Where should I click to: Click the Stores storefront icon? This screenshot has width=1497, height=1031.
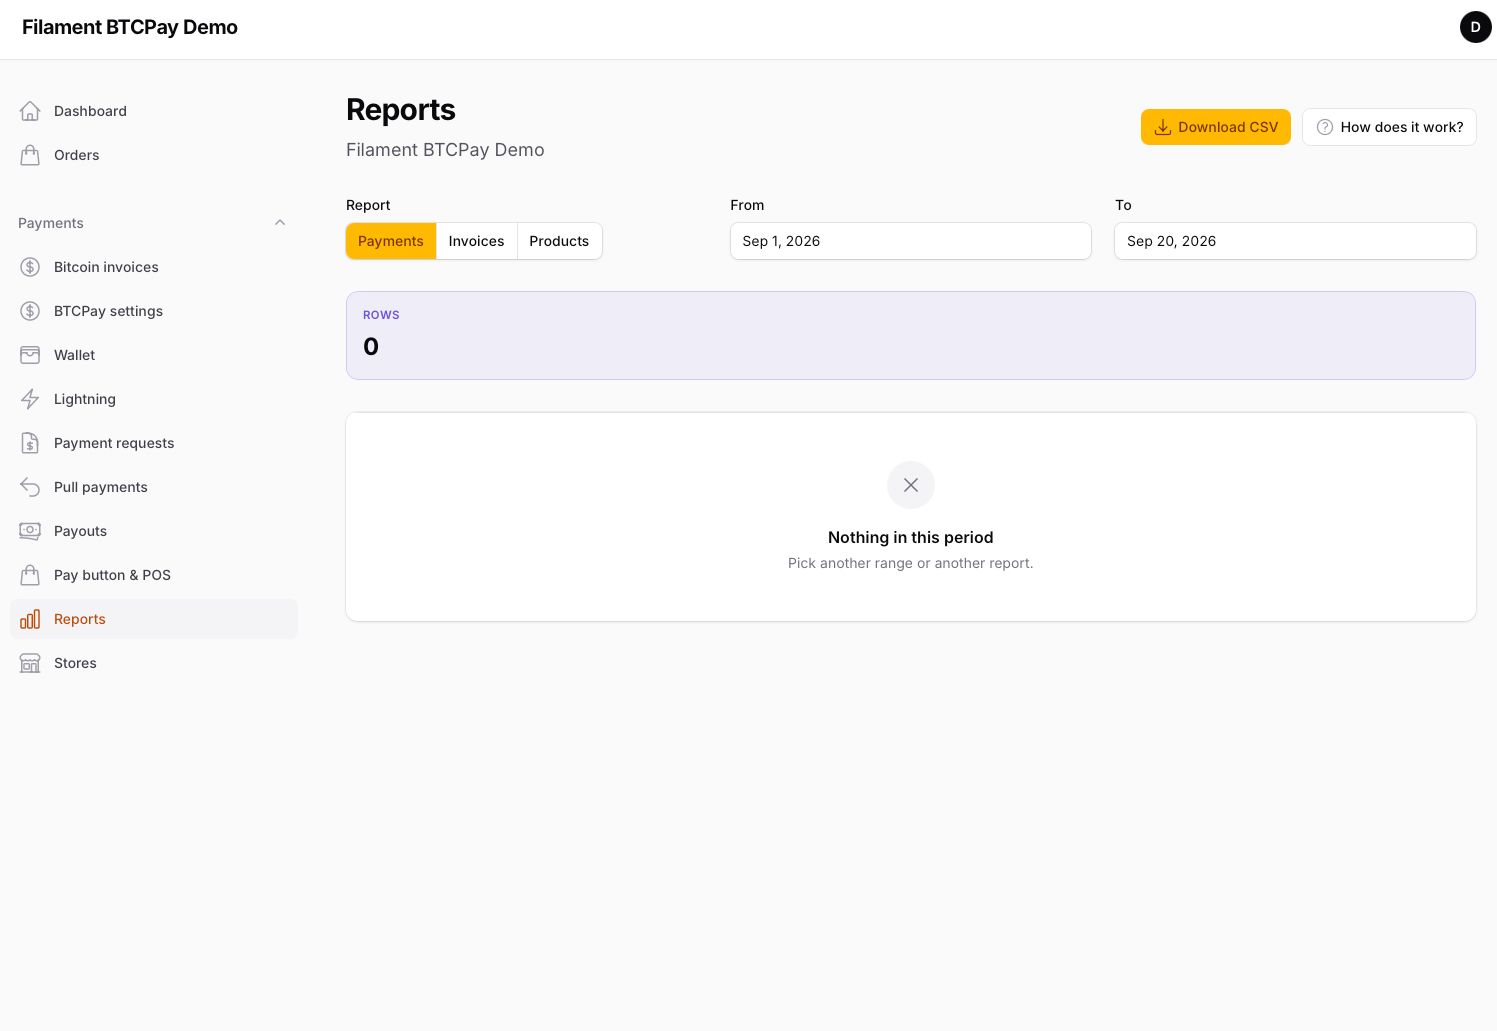30,663
